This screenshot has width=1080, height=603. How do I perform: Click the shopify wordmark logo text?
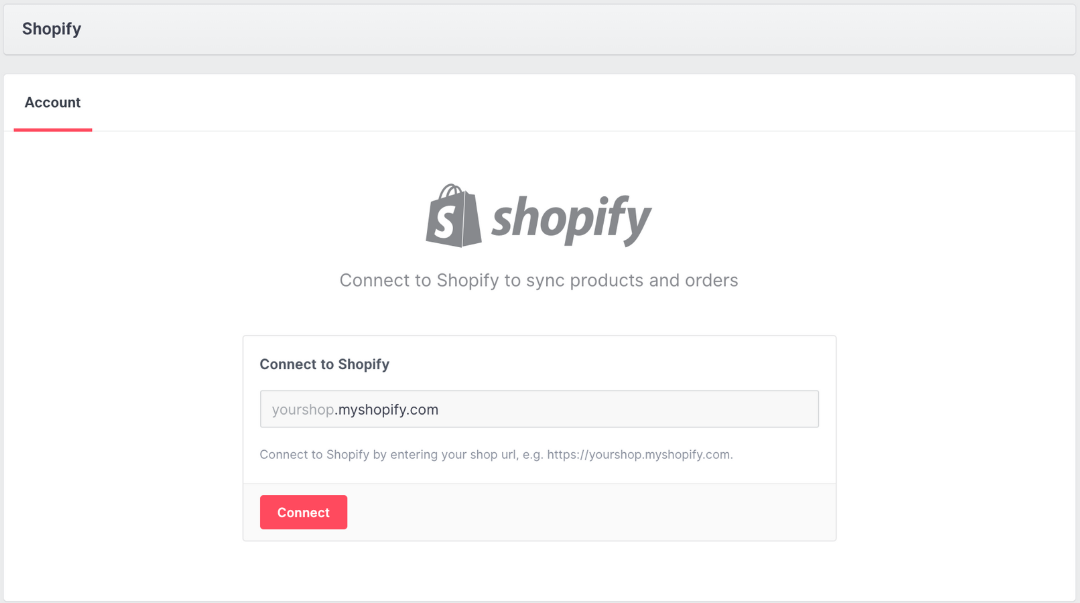tap(571, 219)
